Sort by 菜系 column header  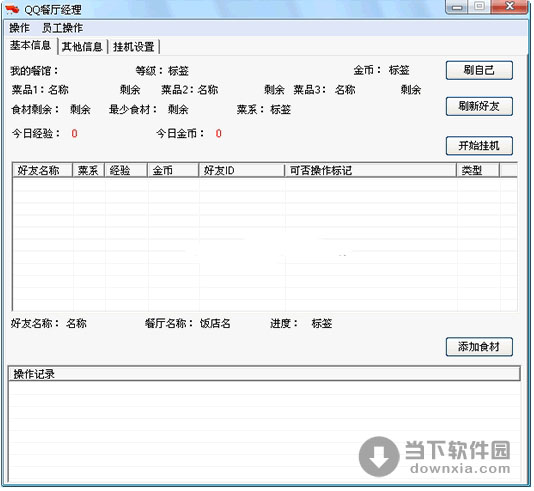89,170
